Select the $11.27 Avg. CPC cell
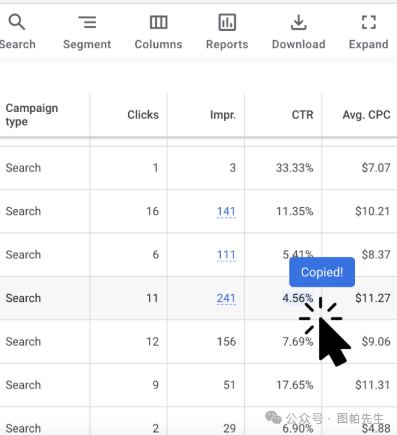 click(x=372, y=298)
